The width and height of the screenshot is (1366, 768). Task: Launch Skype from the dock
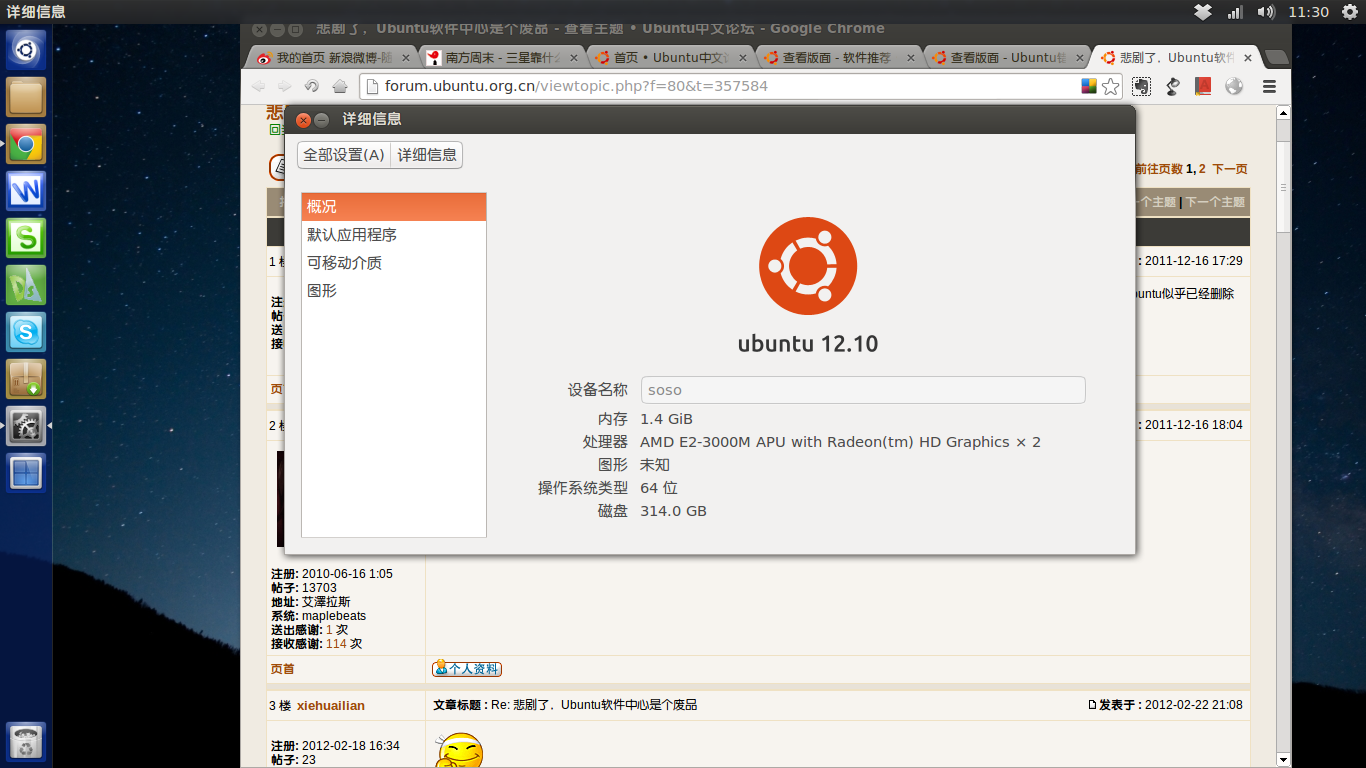(x=26, y=332)
